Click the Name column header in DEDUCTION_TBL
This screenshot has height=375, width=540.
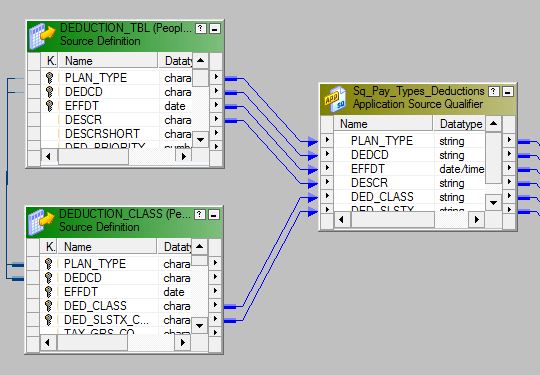[x=108, y=61]
